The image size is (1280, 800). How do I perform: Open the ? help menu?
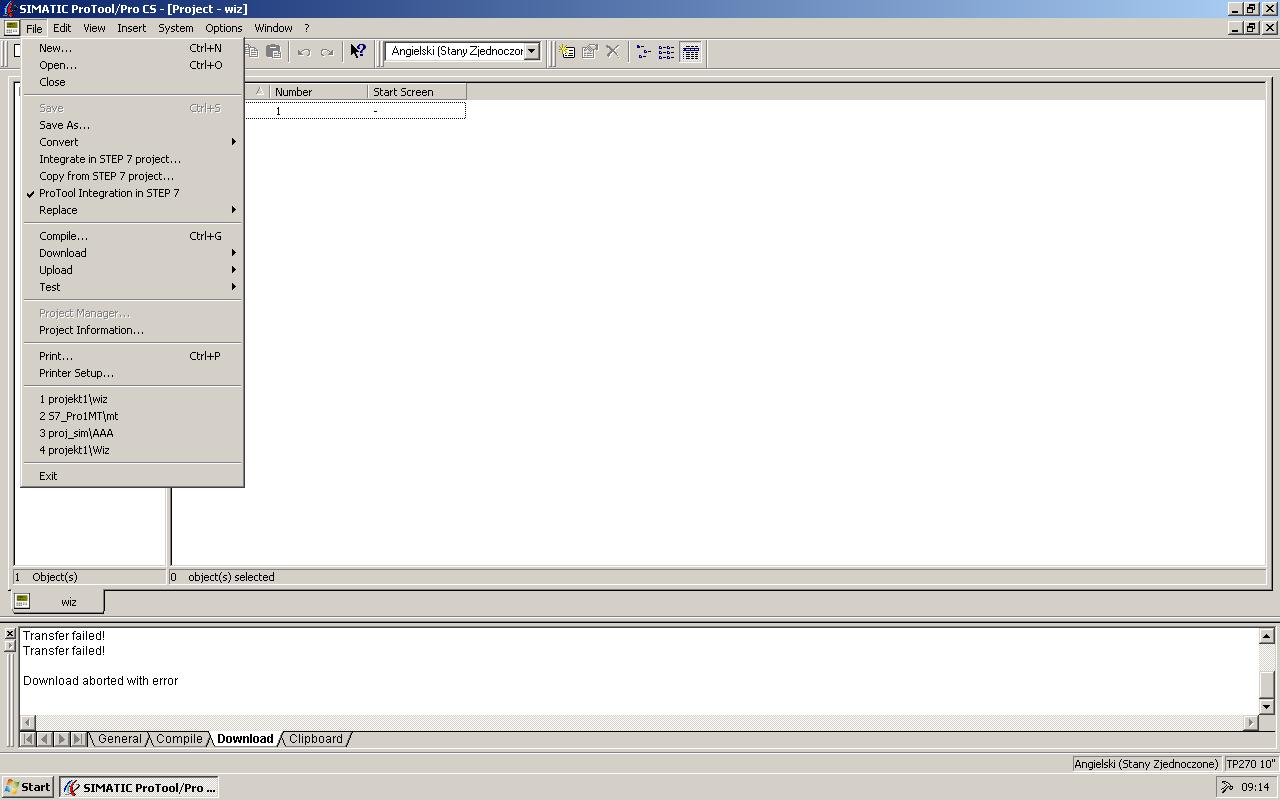[307, 28]
